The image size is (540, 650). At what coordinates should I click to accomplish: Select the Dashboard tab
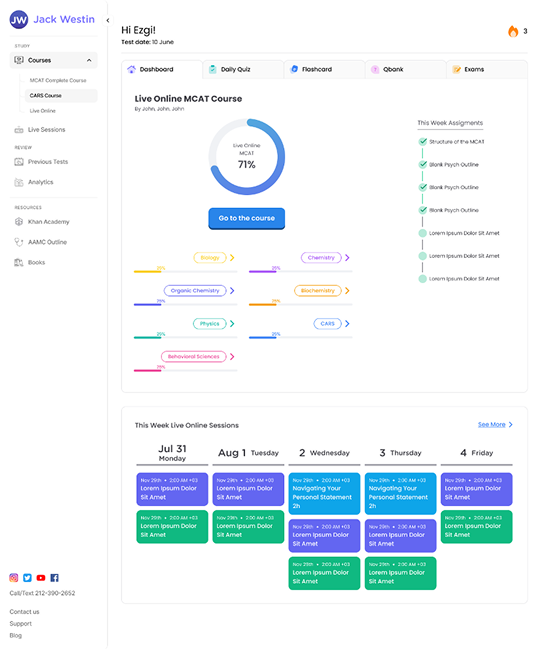pos(162,70)
